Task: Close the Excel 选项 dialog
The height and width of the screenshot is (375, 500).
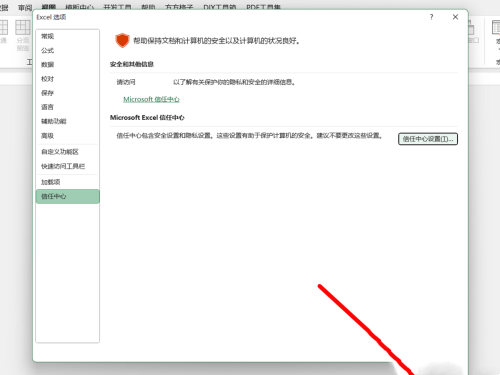Action: 455,17
